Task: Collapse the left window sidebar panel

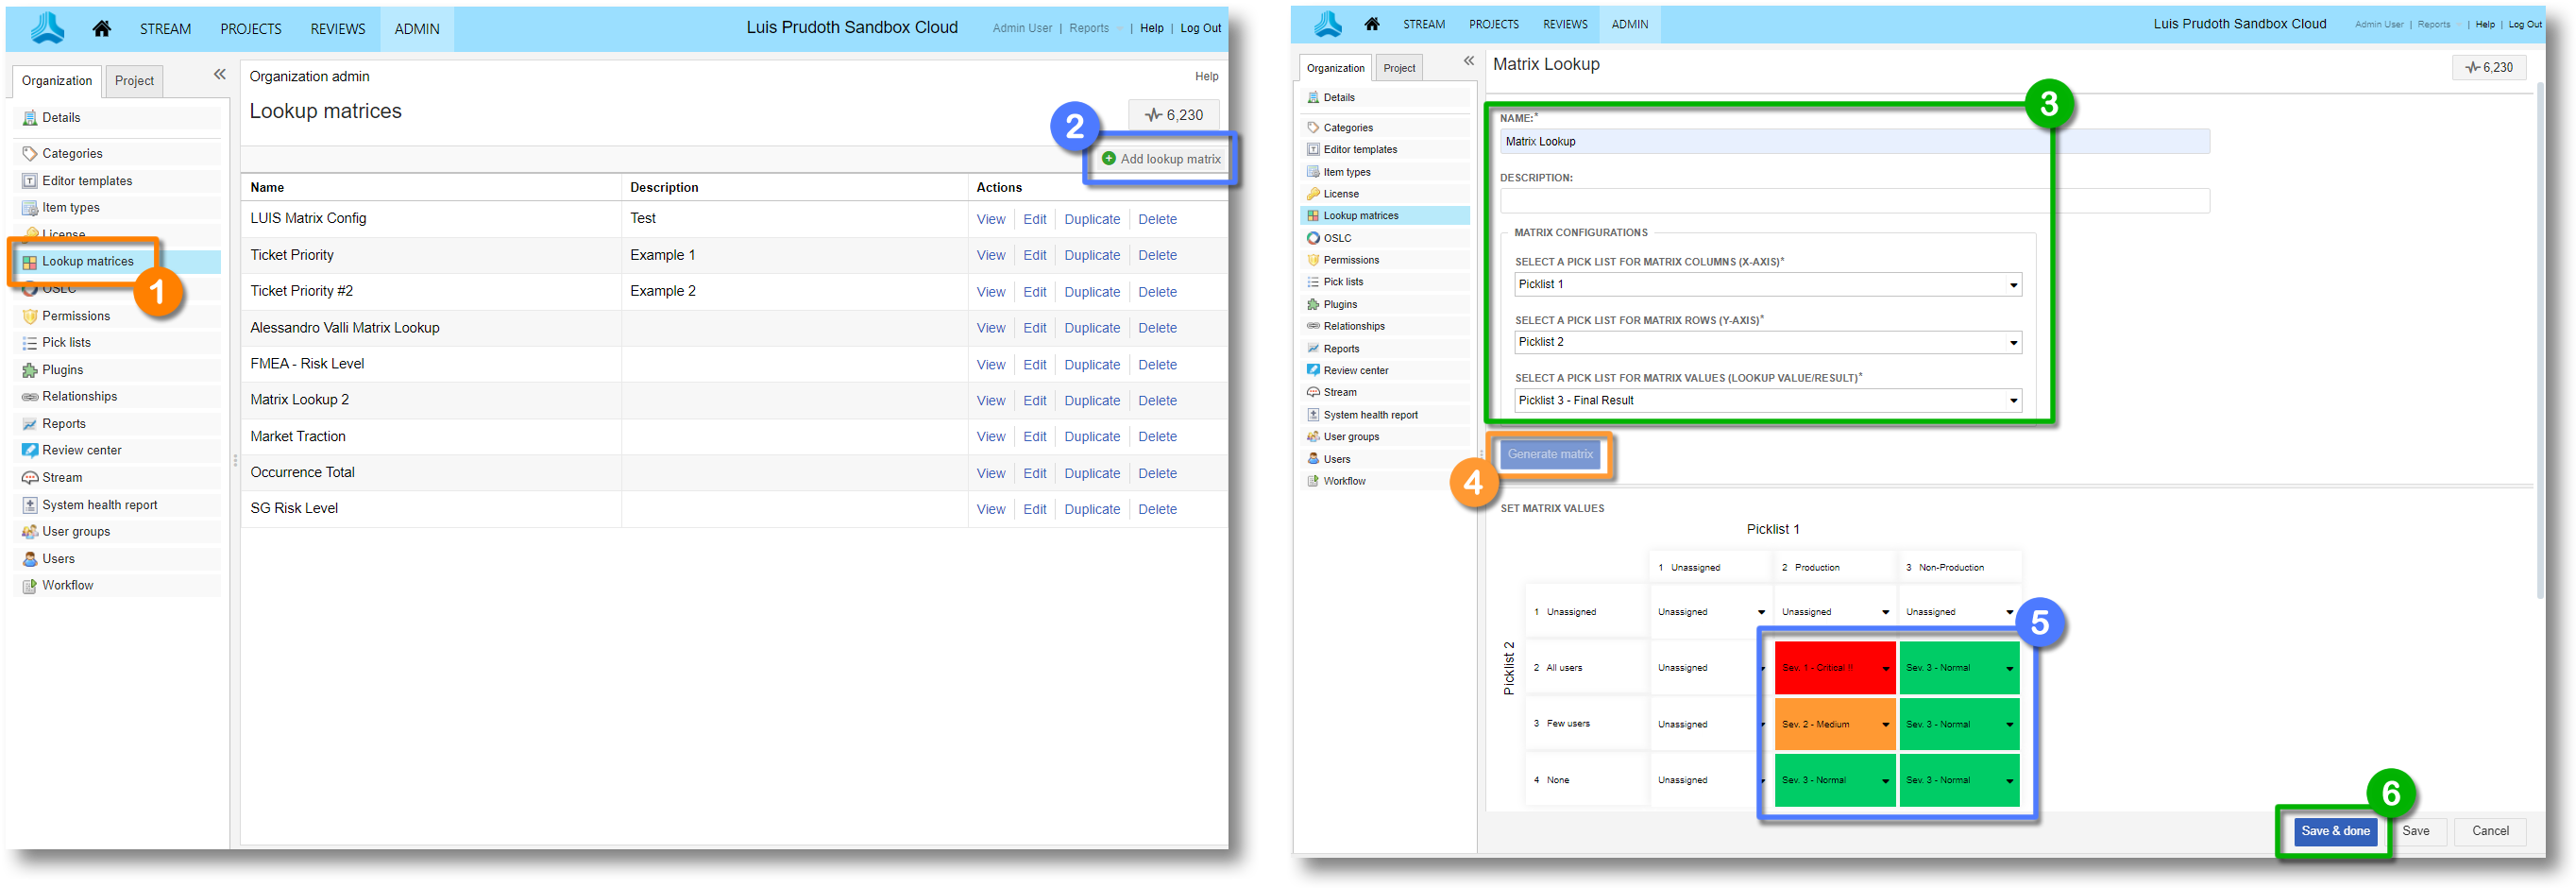Action: (219, 74)
